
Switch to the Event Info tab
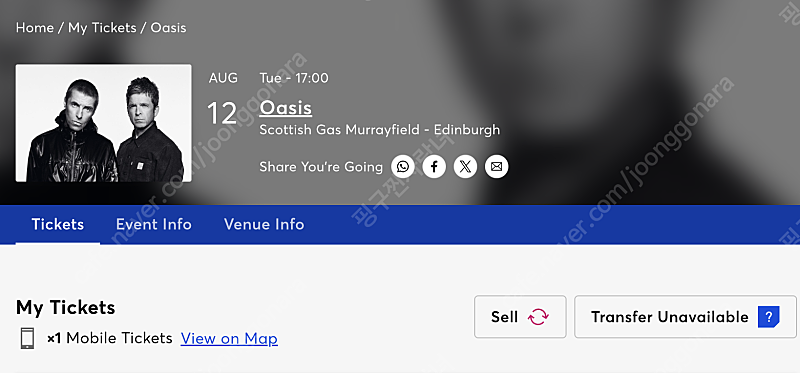click(154, 225)
